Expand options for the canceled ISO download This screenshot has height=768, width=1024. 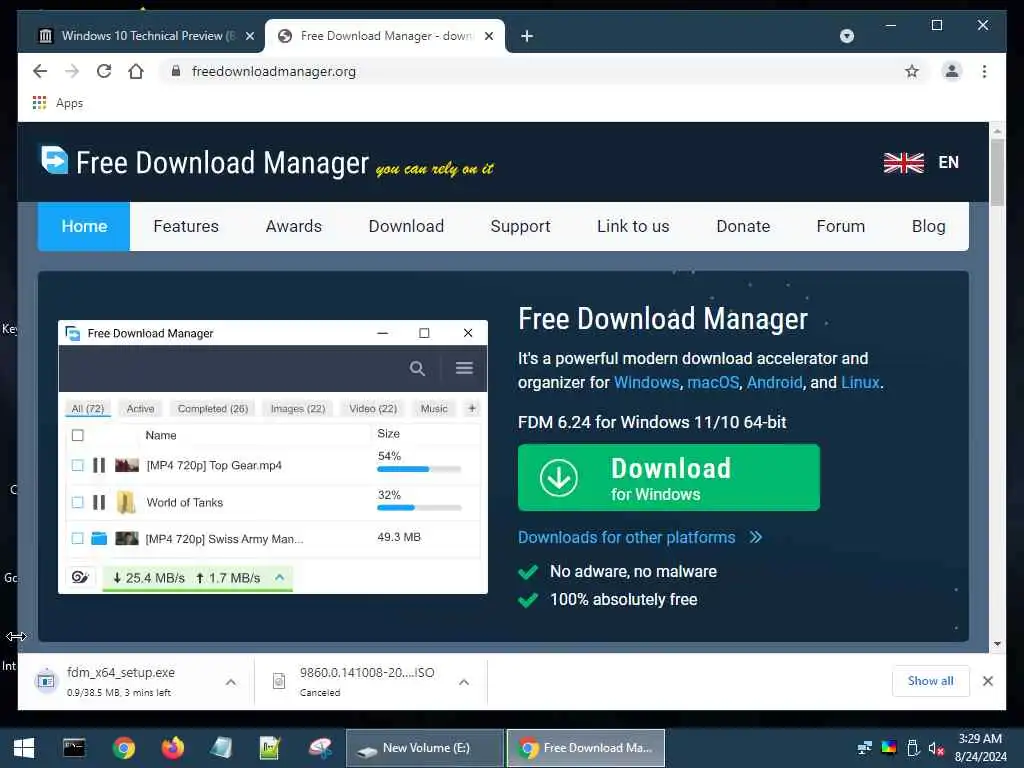464,682
